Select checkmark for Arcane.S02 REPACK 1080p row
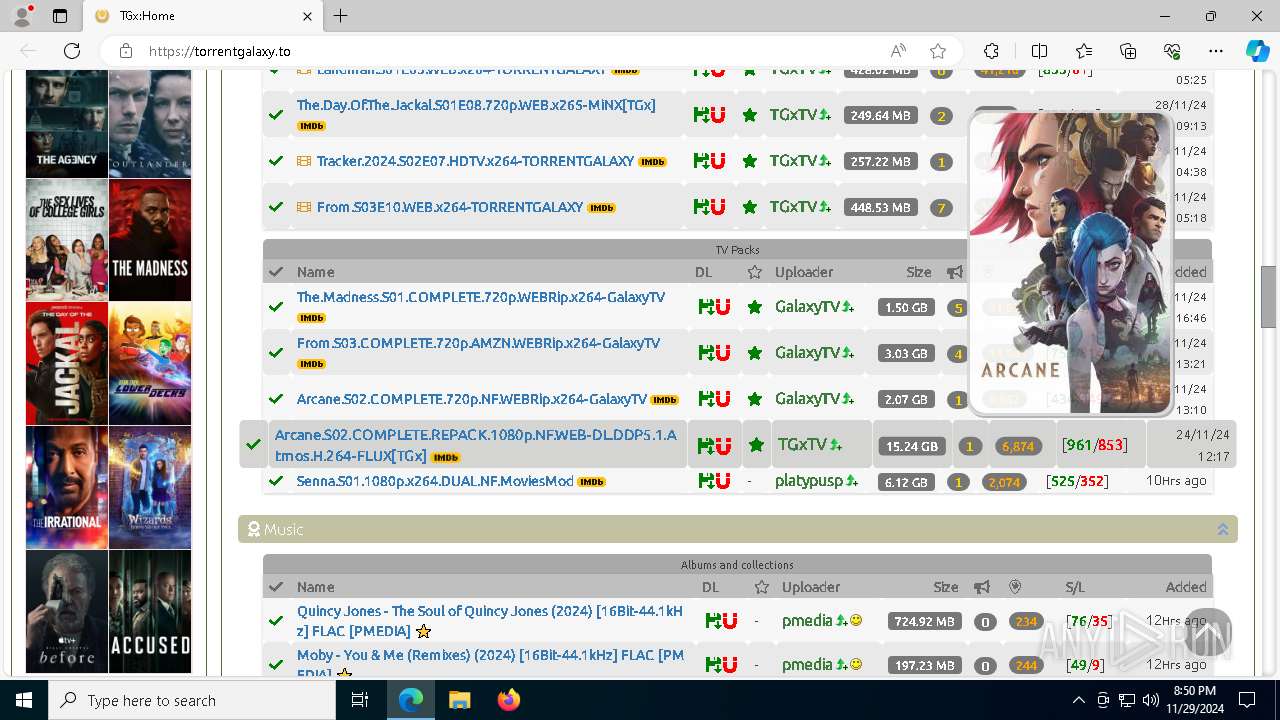 (254, 445)
